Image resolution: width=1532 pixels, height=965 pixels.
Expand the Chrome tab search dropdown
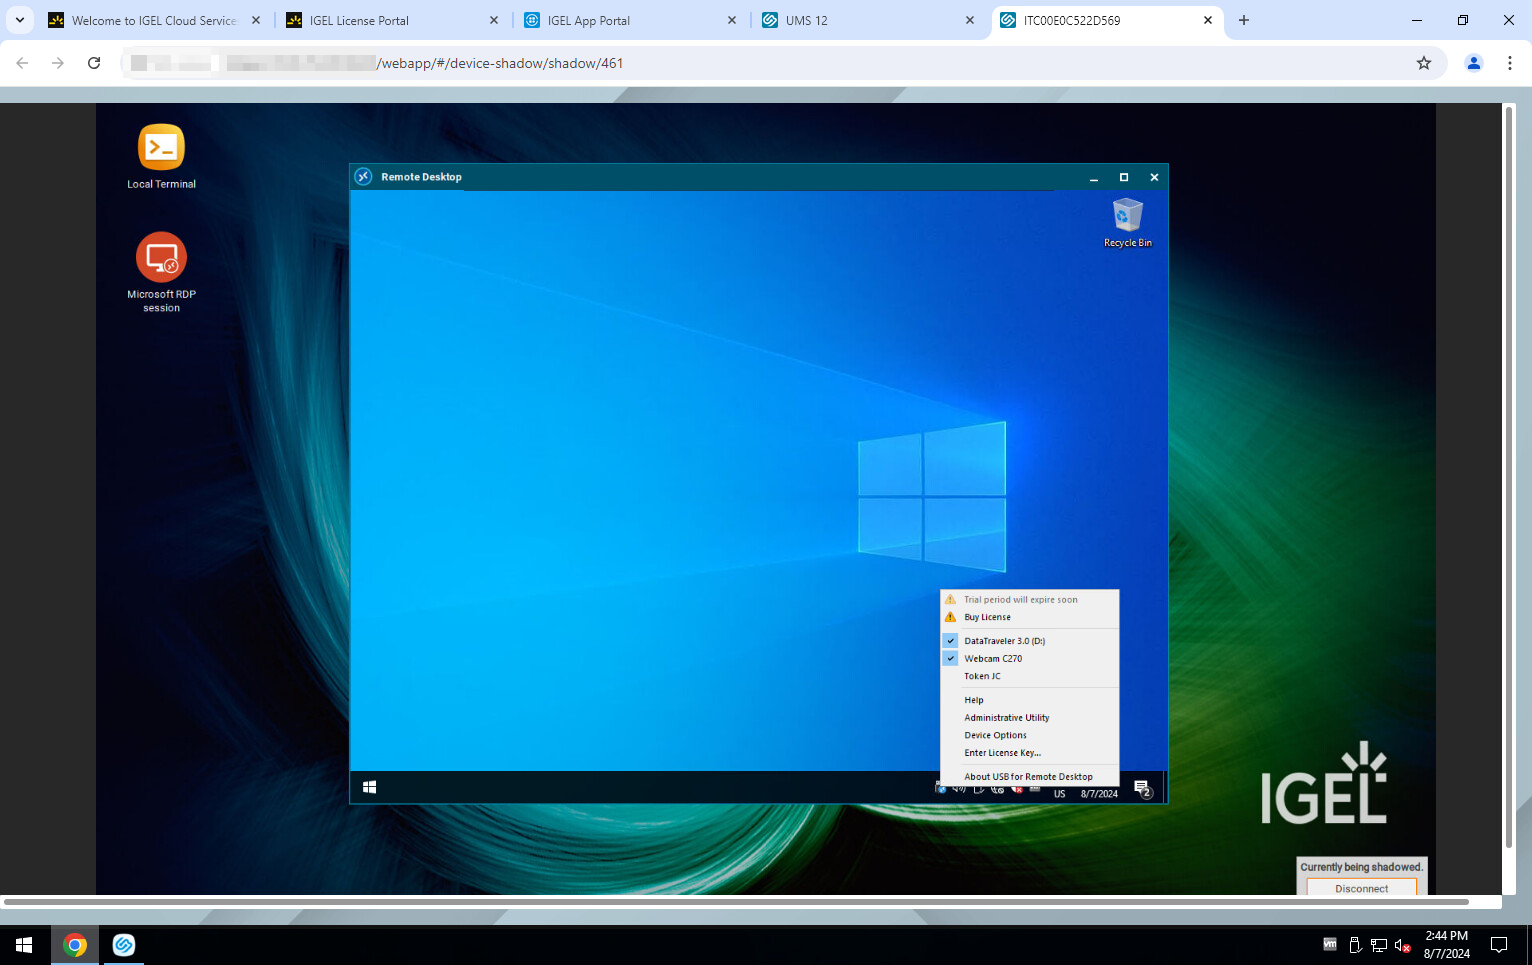pos(20,20)
